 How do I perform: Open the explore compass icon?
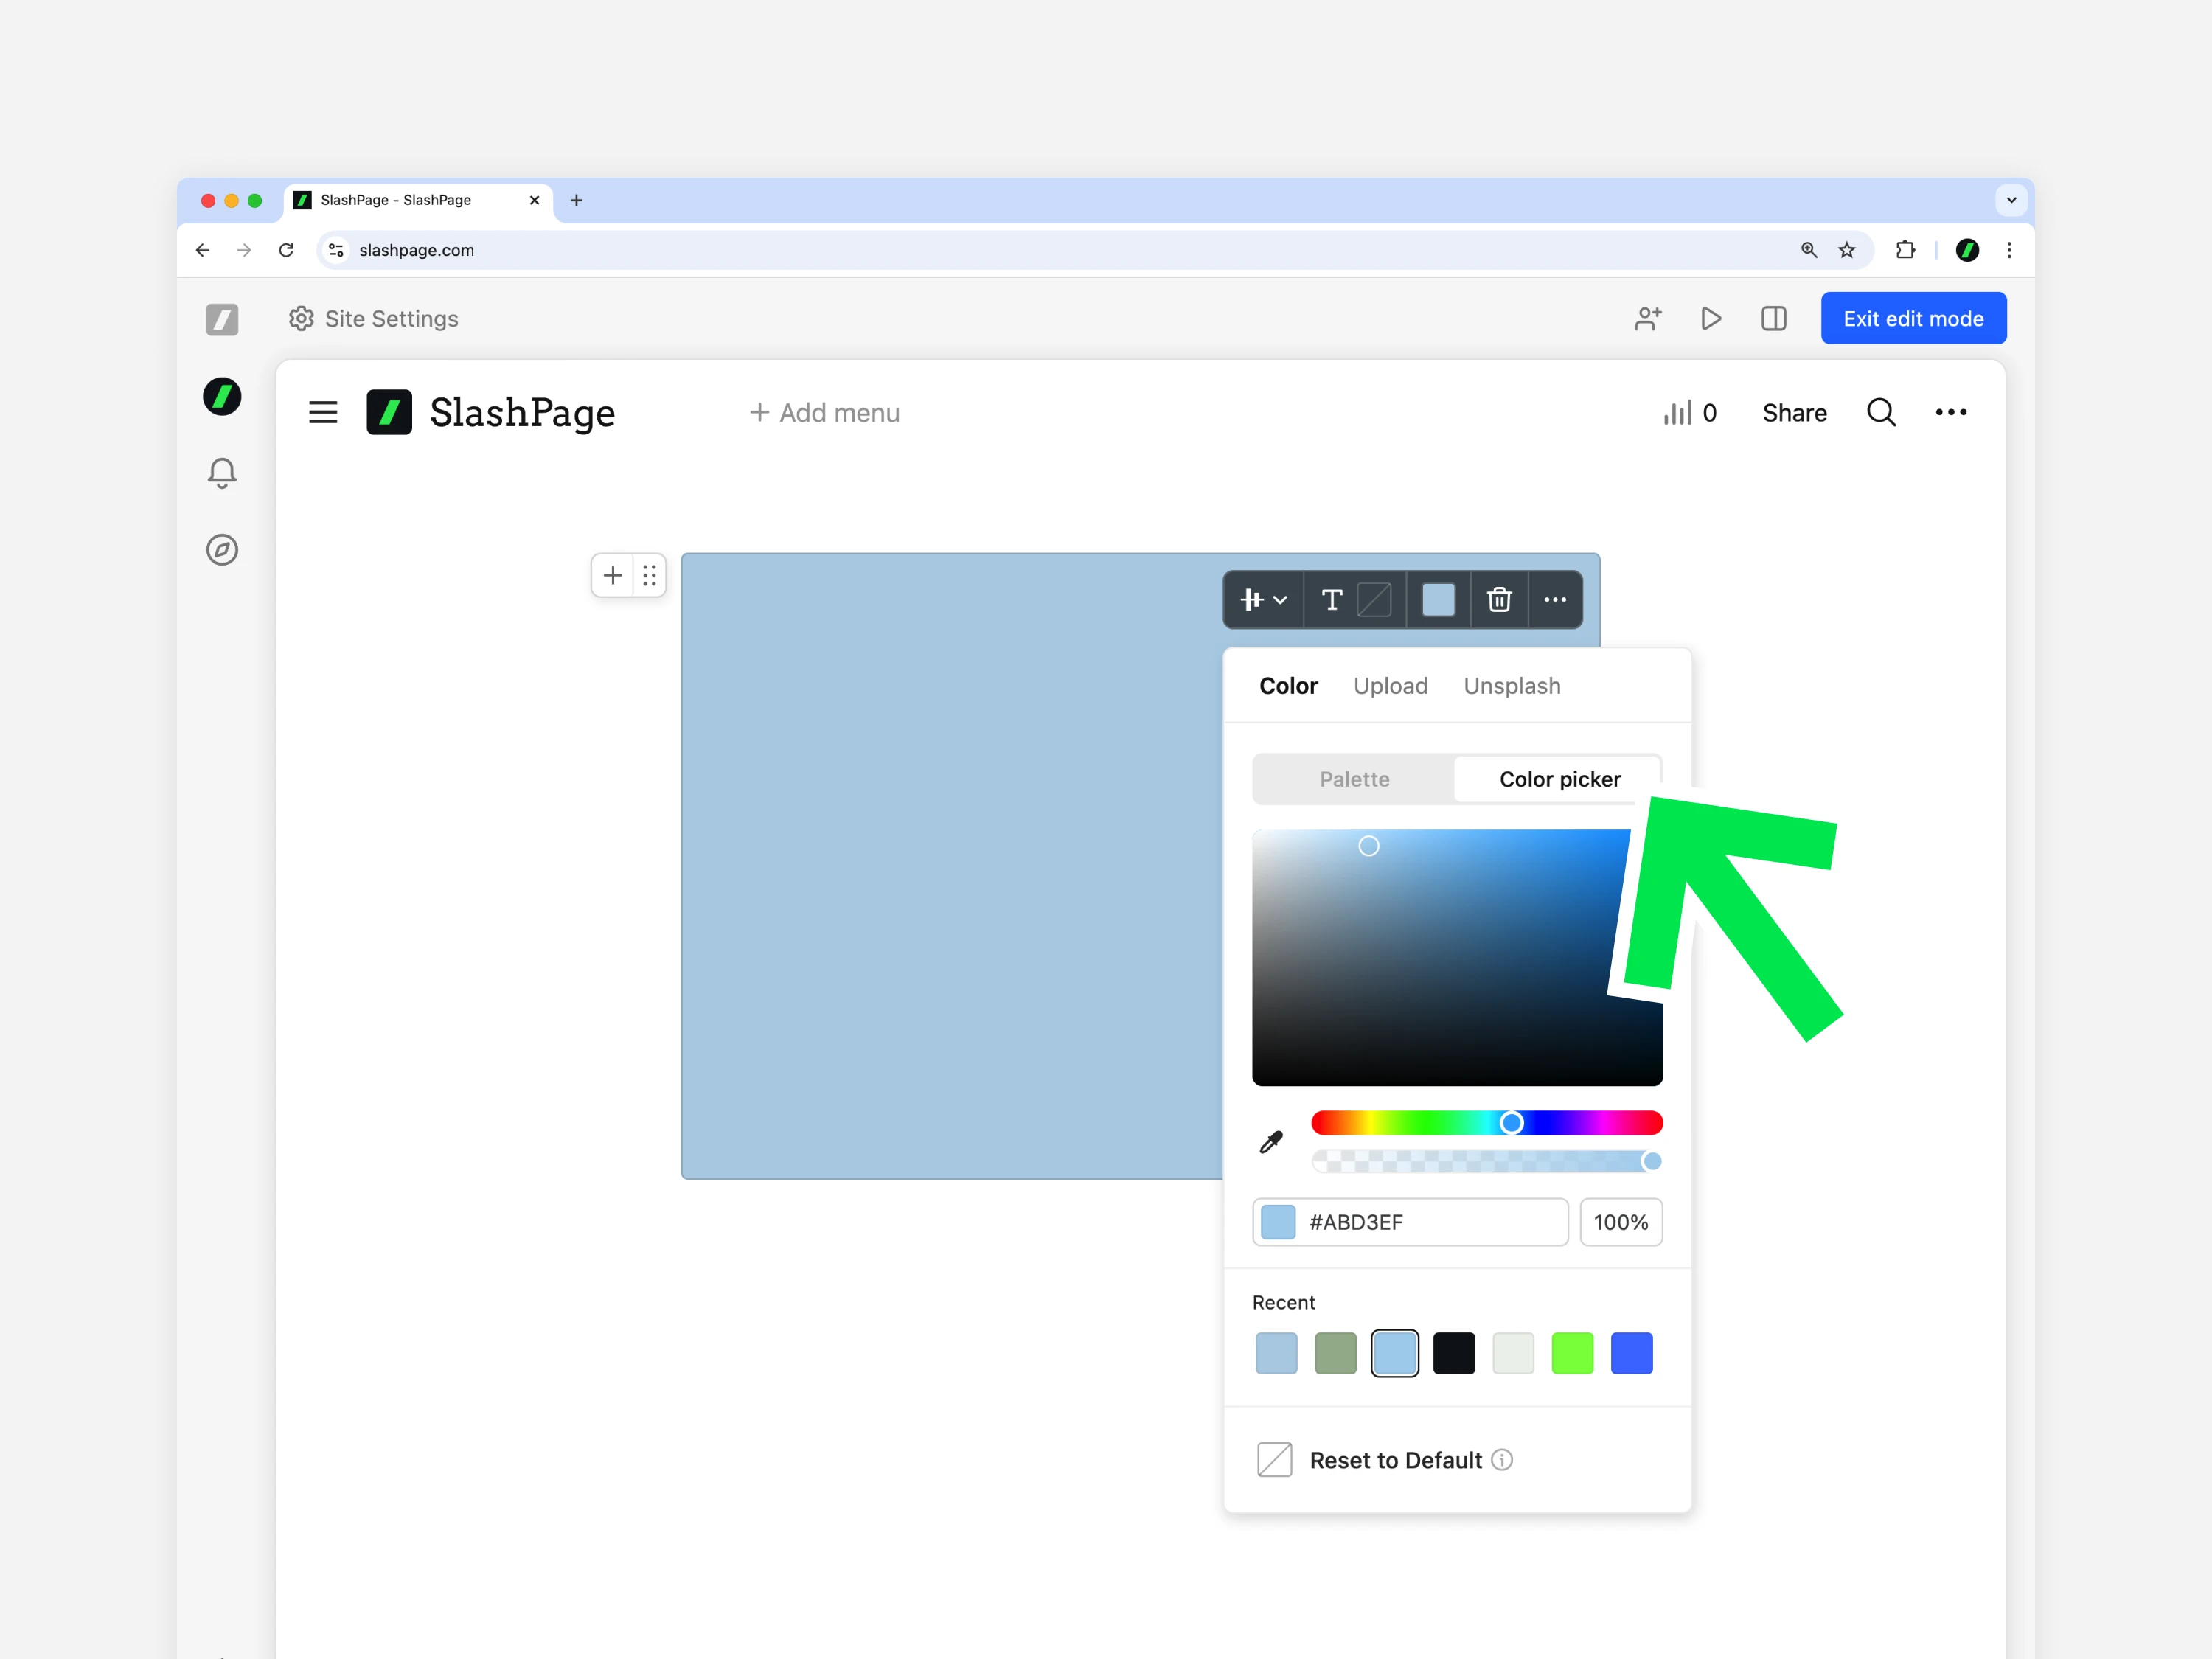point(222,549)
